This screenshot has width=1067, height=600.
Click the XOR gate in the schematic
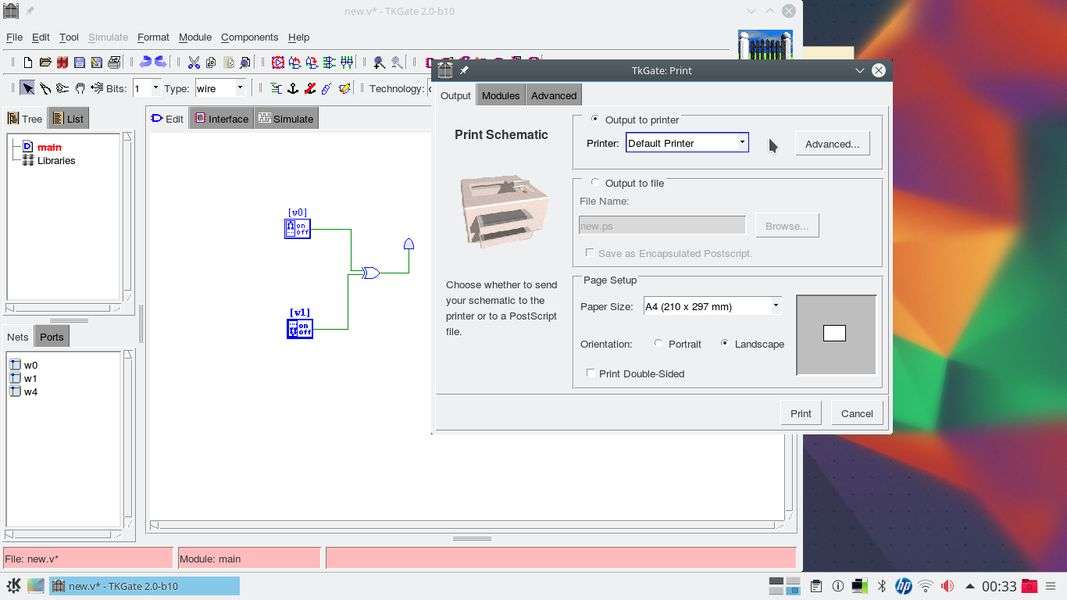(371, 272)
